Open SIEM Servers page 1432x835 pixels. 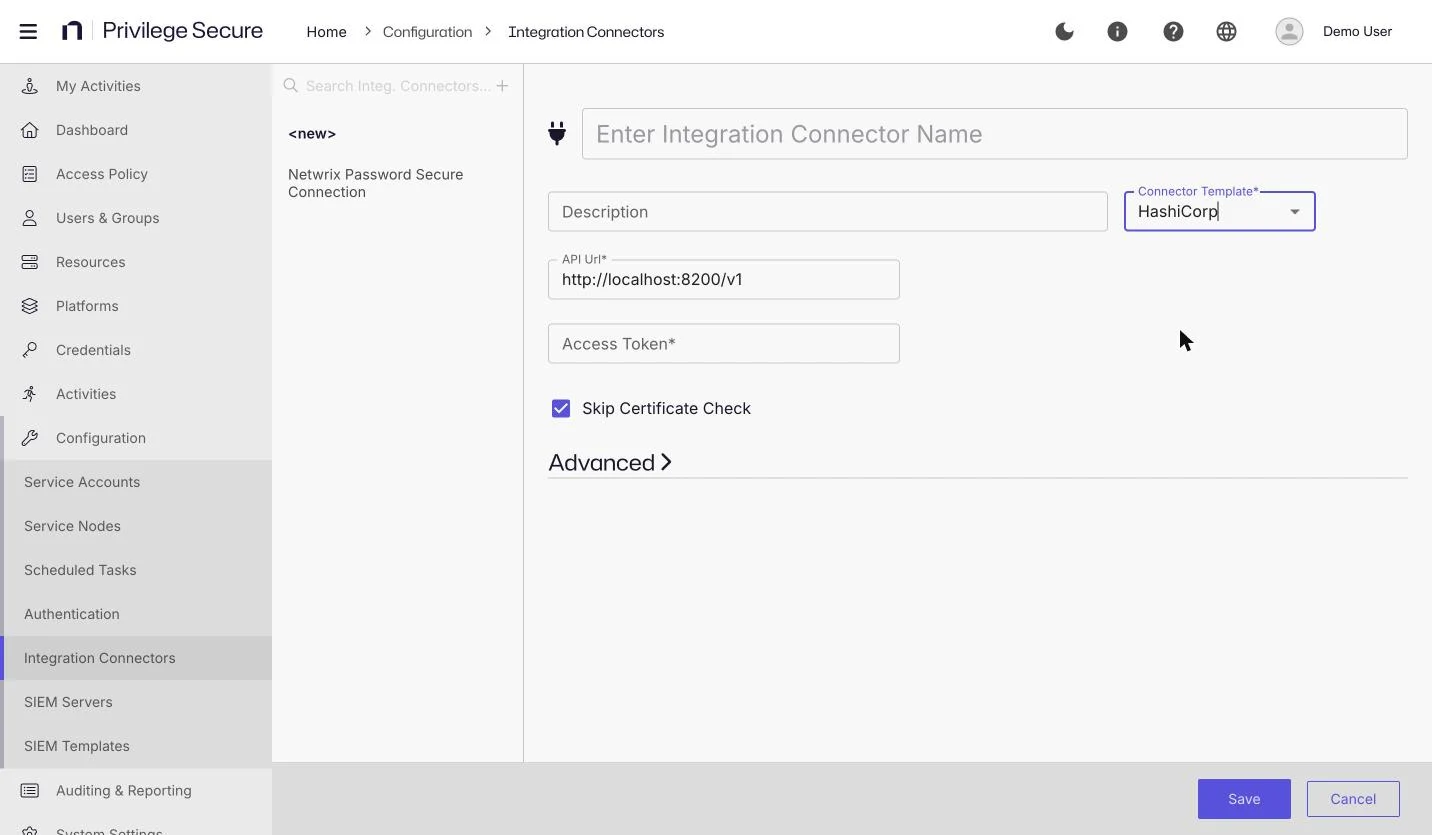136,702
